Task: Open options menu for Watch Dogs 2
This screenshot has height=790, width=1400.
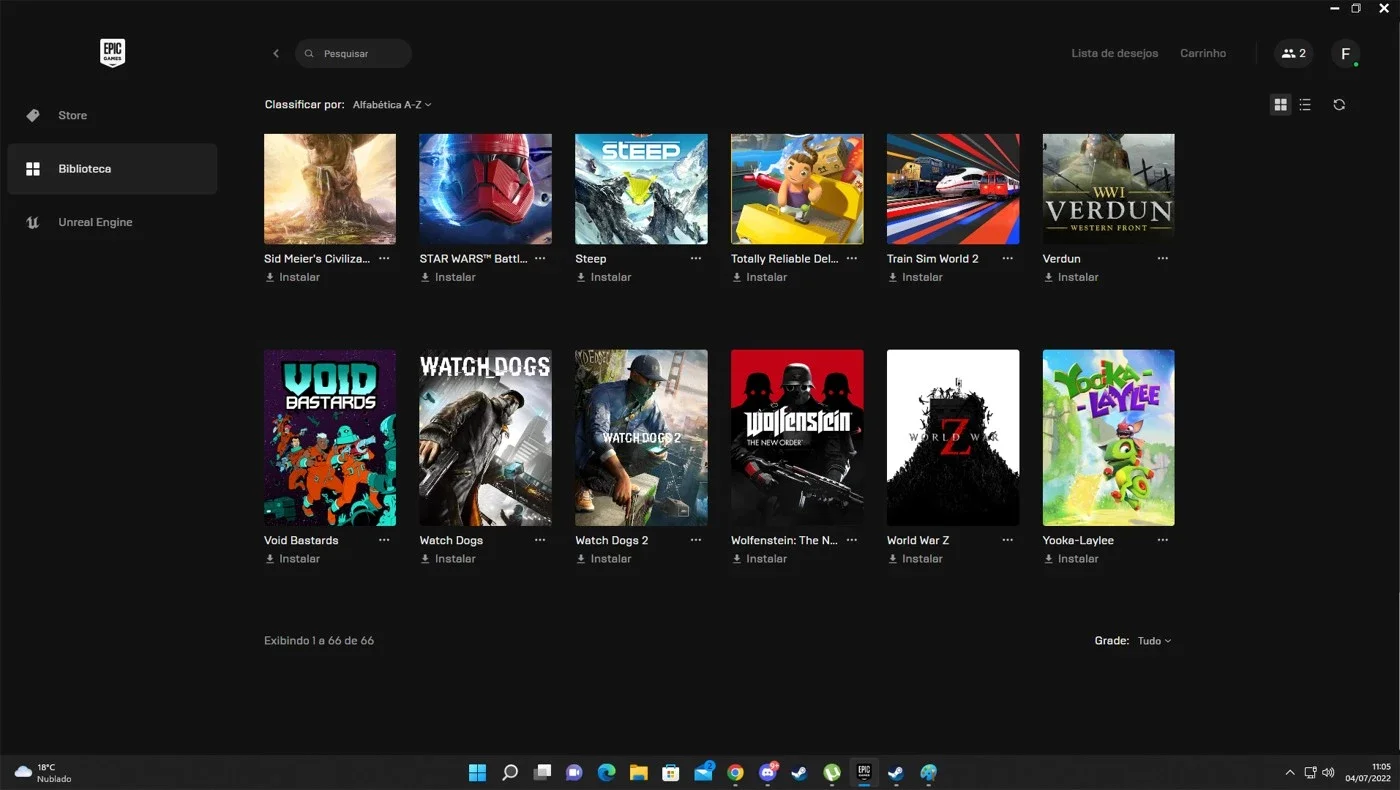Action: tap(696, 540)
